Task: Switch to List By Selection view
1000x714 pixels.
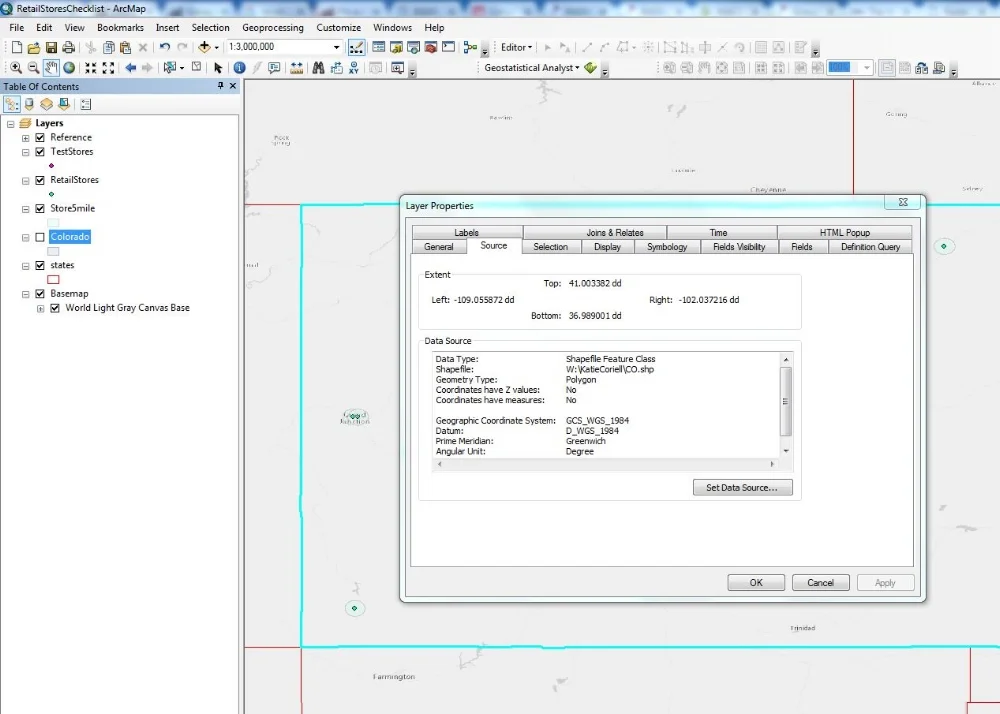Action: point(64,104)
